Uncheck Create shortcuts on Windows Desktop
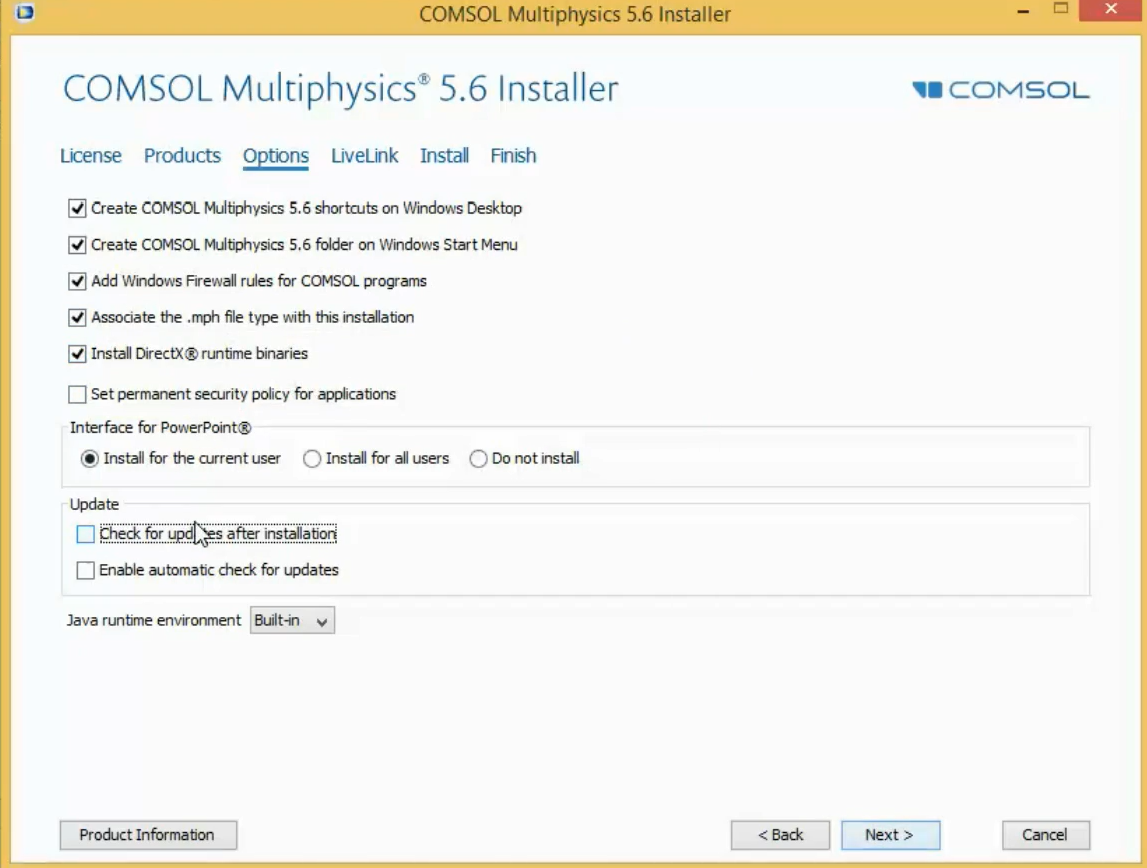The width and height of the screenshot is (1147, 868). (x=77, y=208)
